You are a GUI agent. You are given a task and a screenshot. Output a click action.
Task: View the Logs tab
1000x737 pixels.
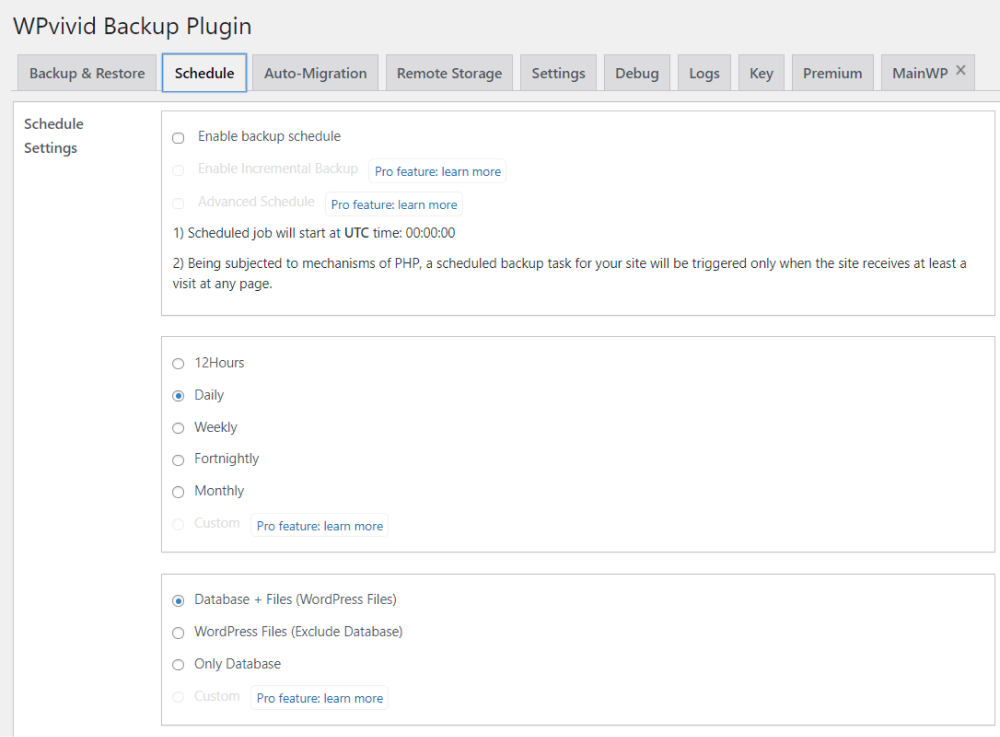pyautogui.click(x=704, y=73)
